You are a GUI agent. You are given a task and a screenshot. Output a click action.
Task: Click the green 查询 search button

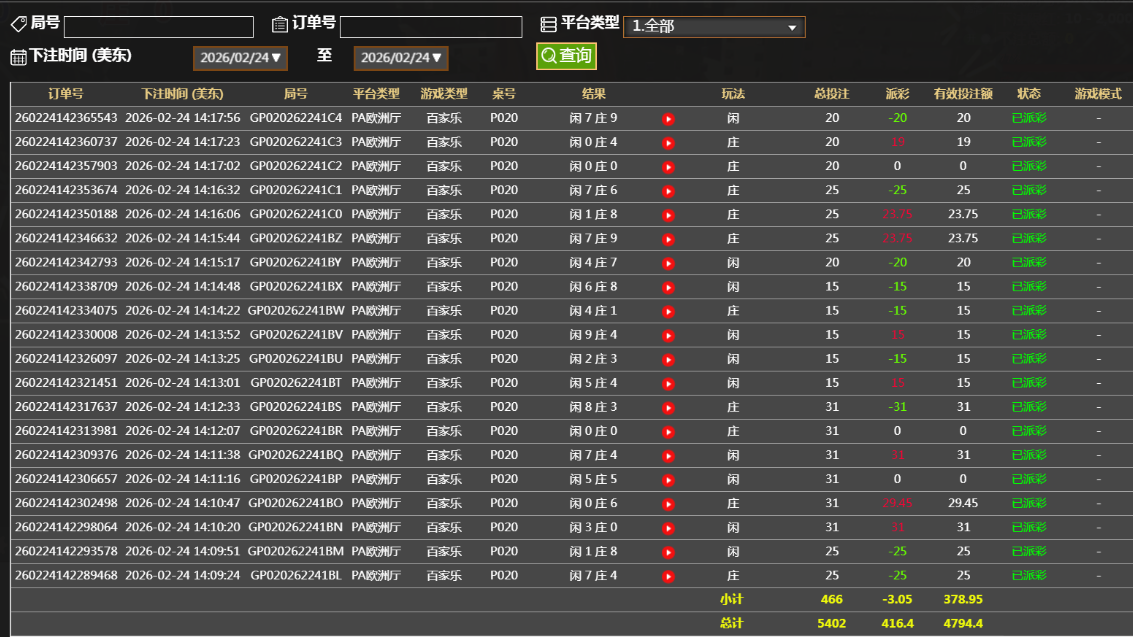(x=566, y=56)
